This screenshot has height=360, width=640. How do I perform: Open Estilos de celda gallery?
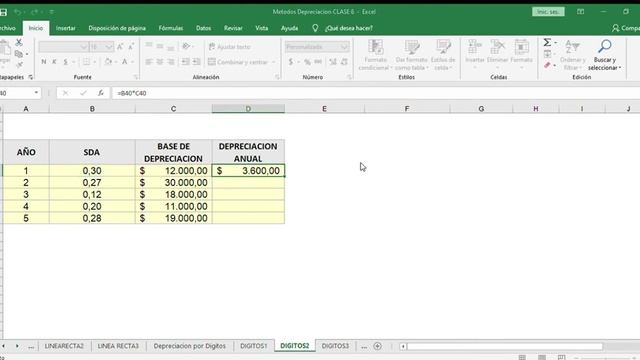[x=443, y=55]
